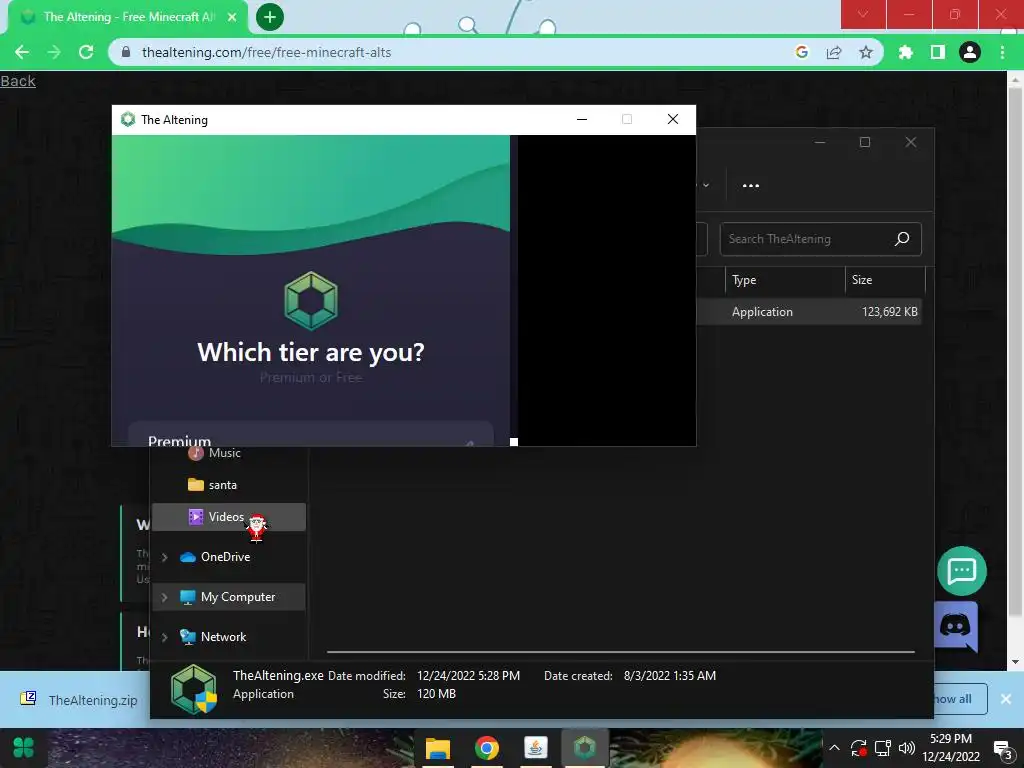Image resolution: width=1024 pixels, height=768 pixels.
Task: Open the Discord button on webpage
Action: click(955, 626)
